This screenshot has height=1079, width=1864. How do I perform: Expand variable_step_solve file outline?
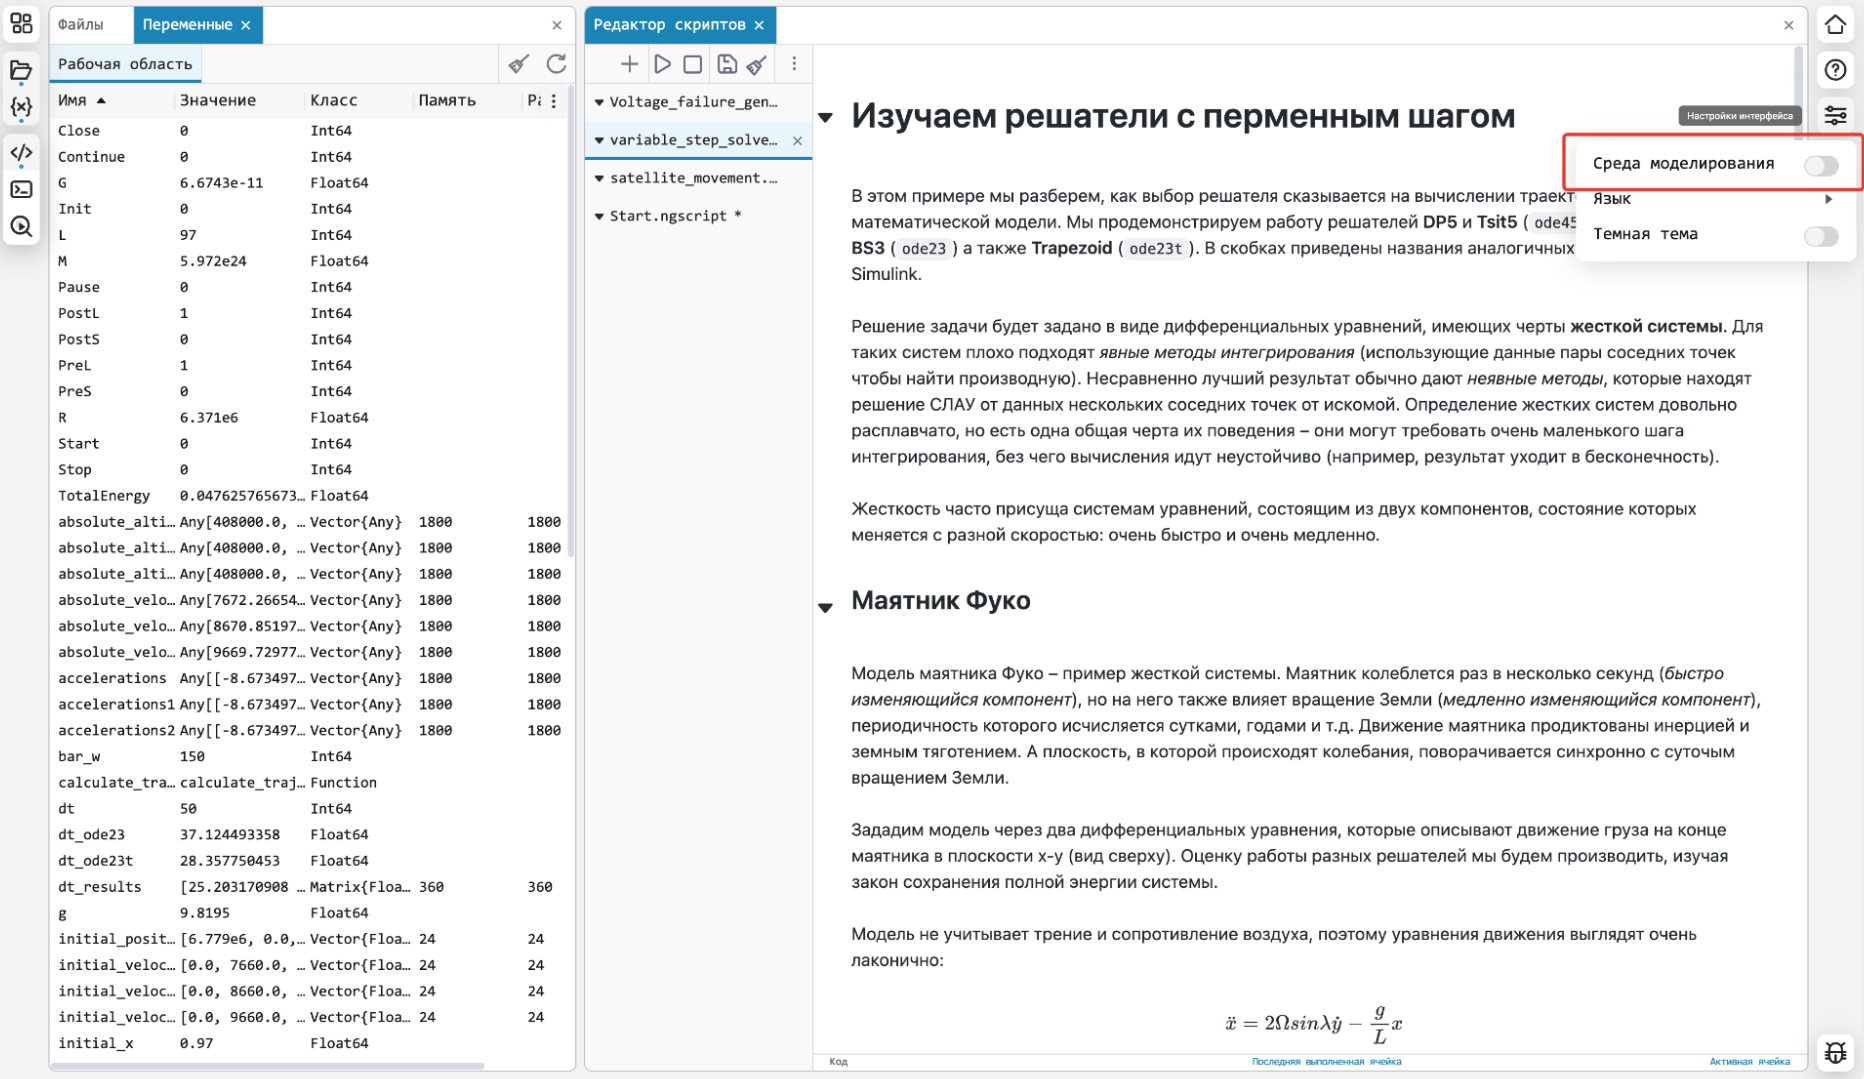pyautogui.click(x=599, y=140)
